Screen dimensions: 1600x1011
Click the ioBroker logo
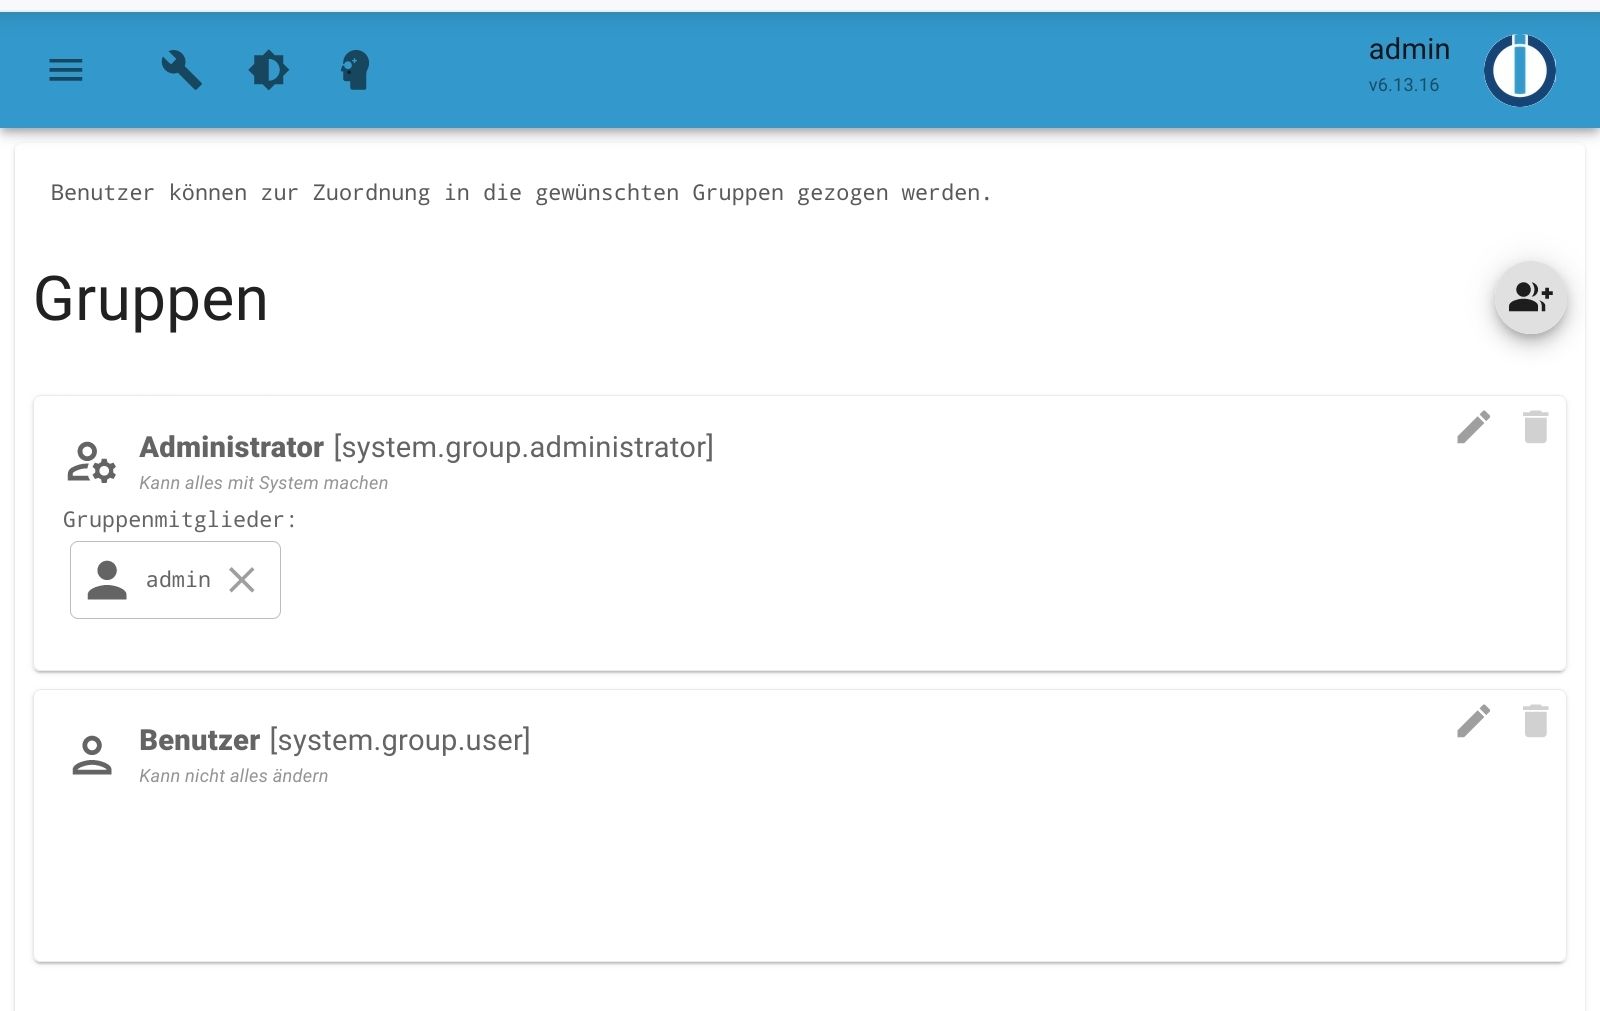coord(1519,71)
